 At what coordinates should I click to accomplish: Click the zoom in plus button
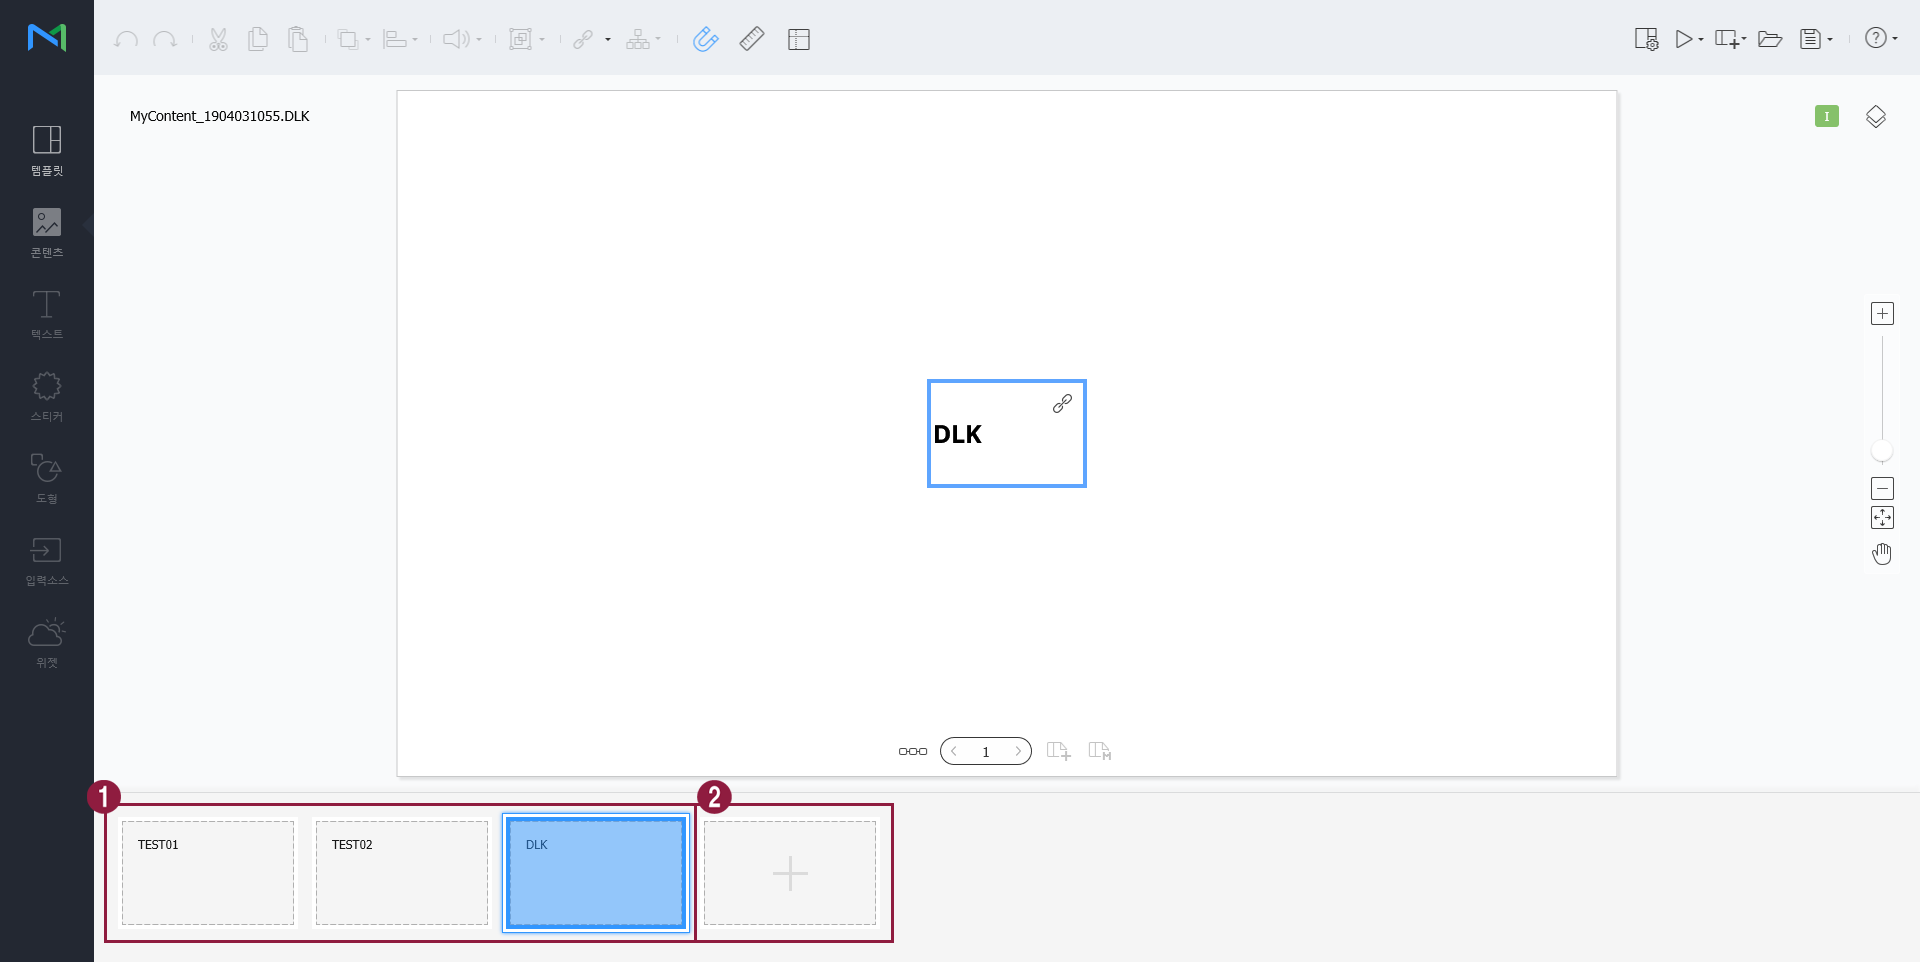pos(1882,314)
